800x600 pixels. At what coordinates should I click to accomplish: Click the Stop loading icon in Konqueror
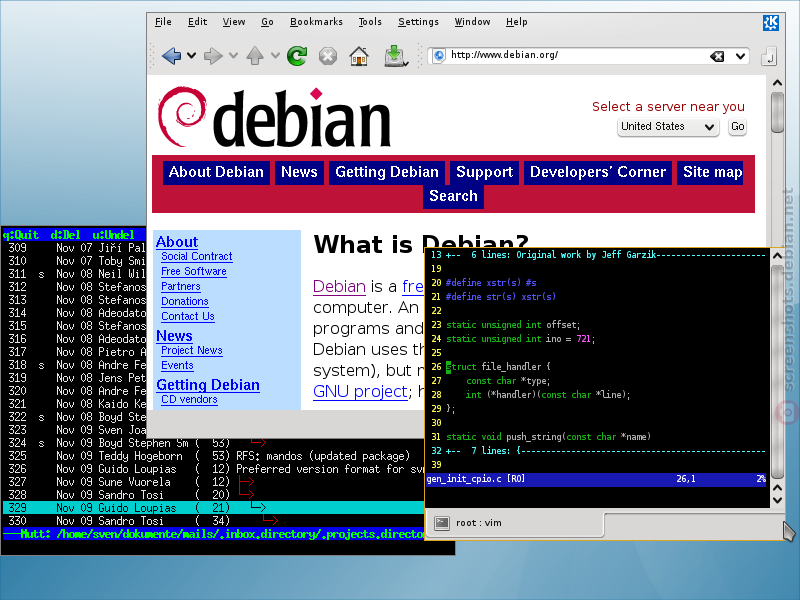(x=328, y=56)
